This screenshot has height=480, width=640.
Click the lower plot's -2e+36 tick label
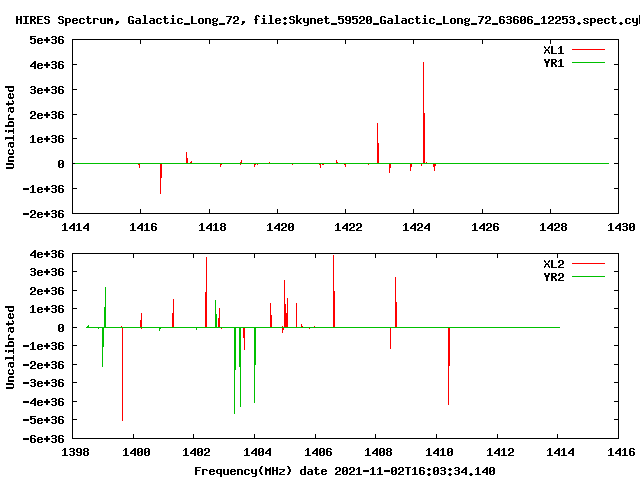click(43, 364)
